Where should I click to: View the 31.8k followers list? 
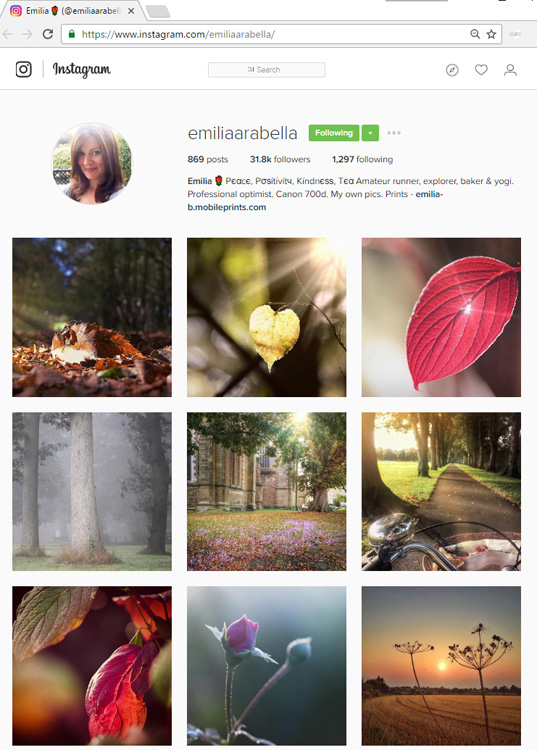coord(280,159)
